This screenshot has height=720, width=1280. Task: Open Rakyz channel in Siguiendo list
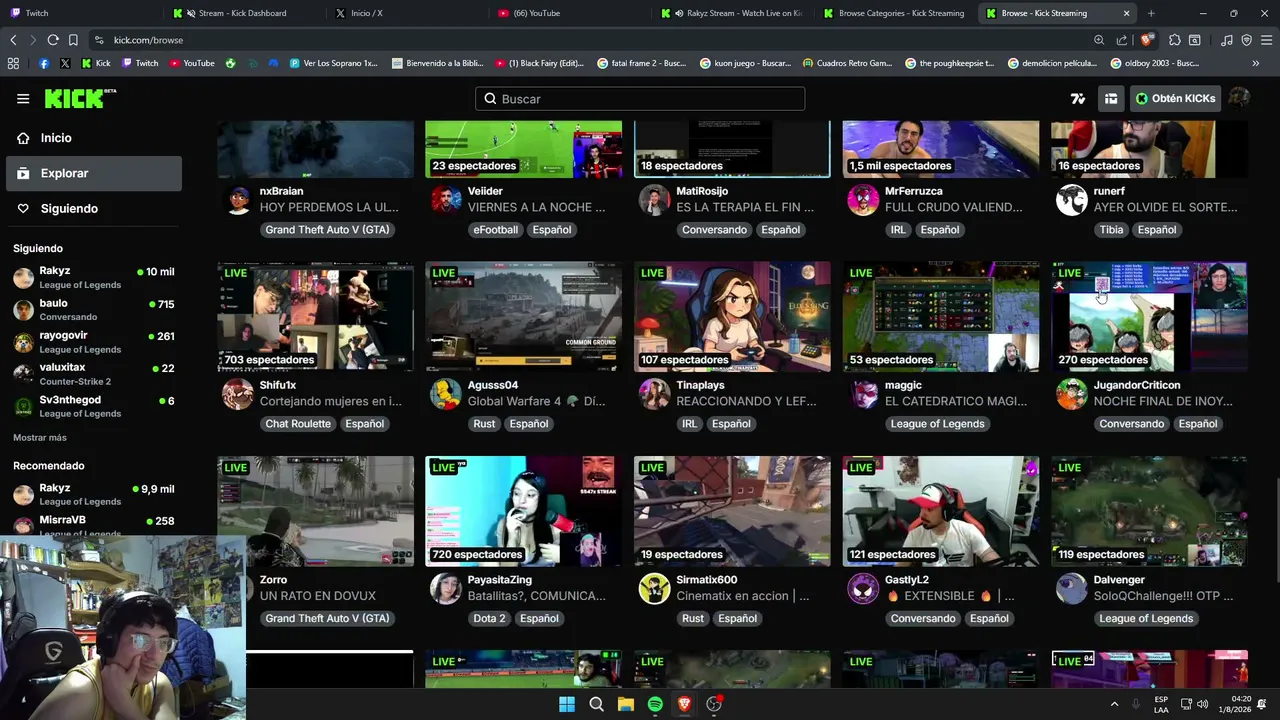(x=94, y=277)
